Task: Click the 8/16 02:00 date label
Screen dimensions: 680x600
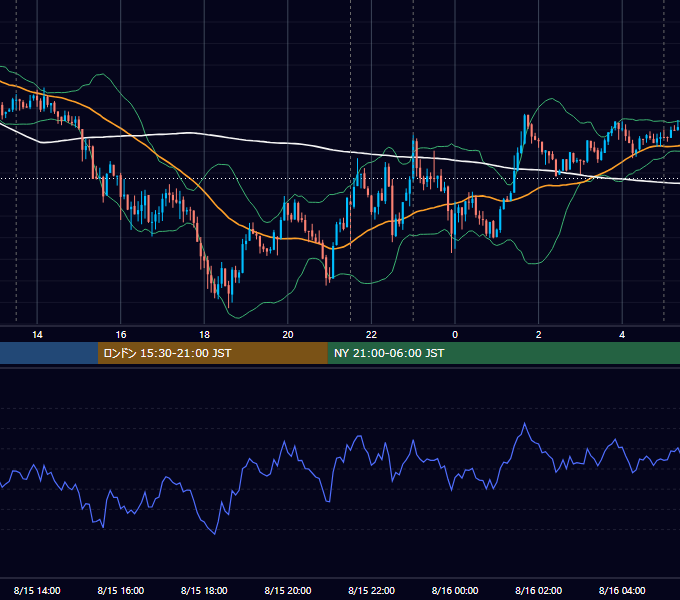Action: tap(539, 590)
